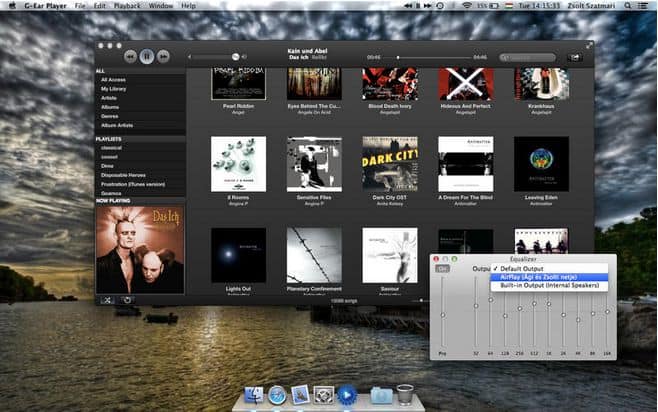This screenshot has width=658, height=412.
Task: Choose the AirPlay output option
Action: (549, 277)
